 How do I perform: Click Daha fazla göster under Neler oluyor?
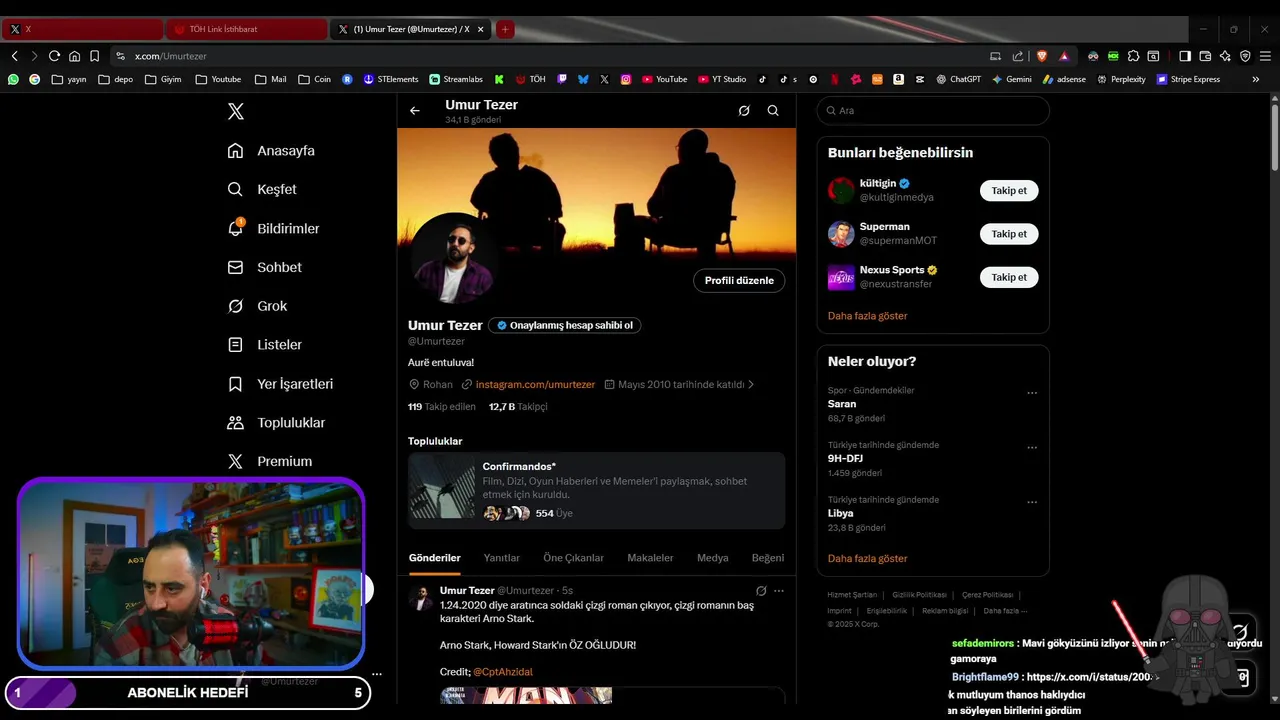(x=867, y=559)
